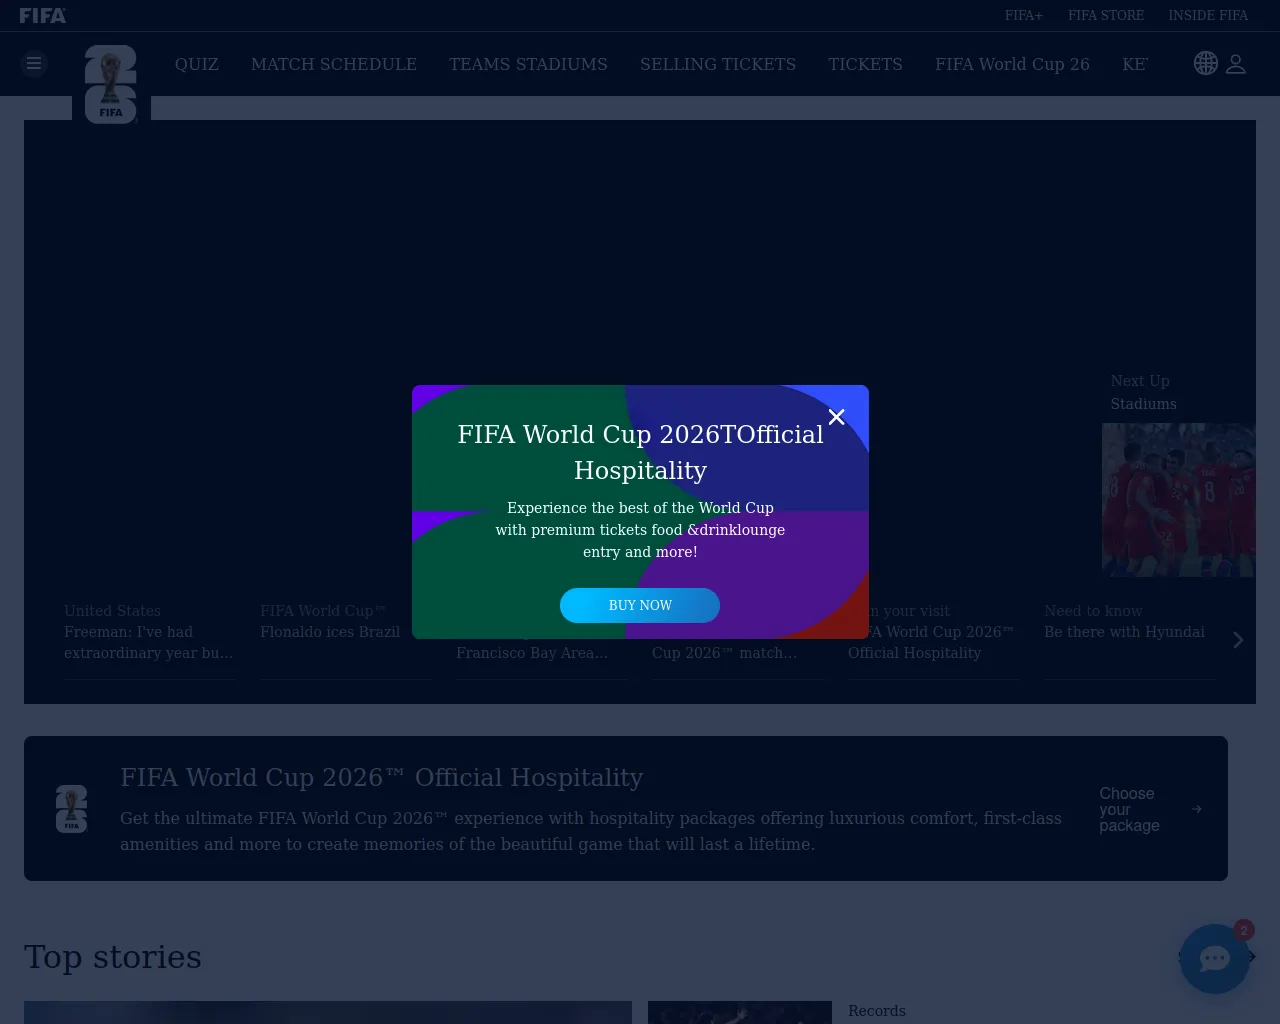
Task: Click the Records story label
Action: pos(877,1011)
